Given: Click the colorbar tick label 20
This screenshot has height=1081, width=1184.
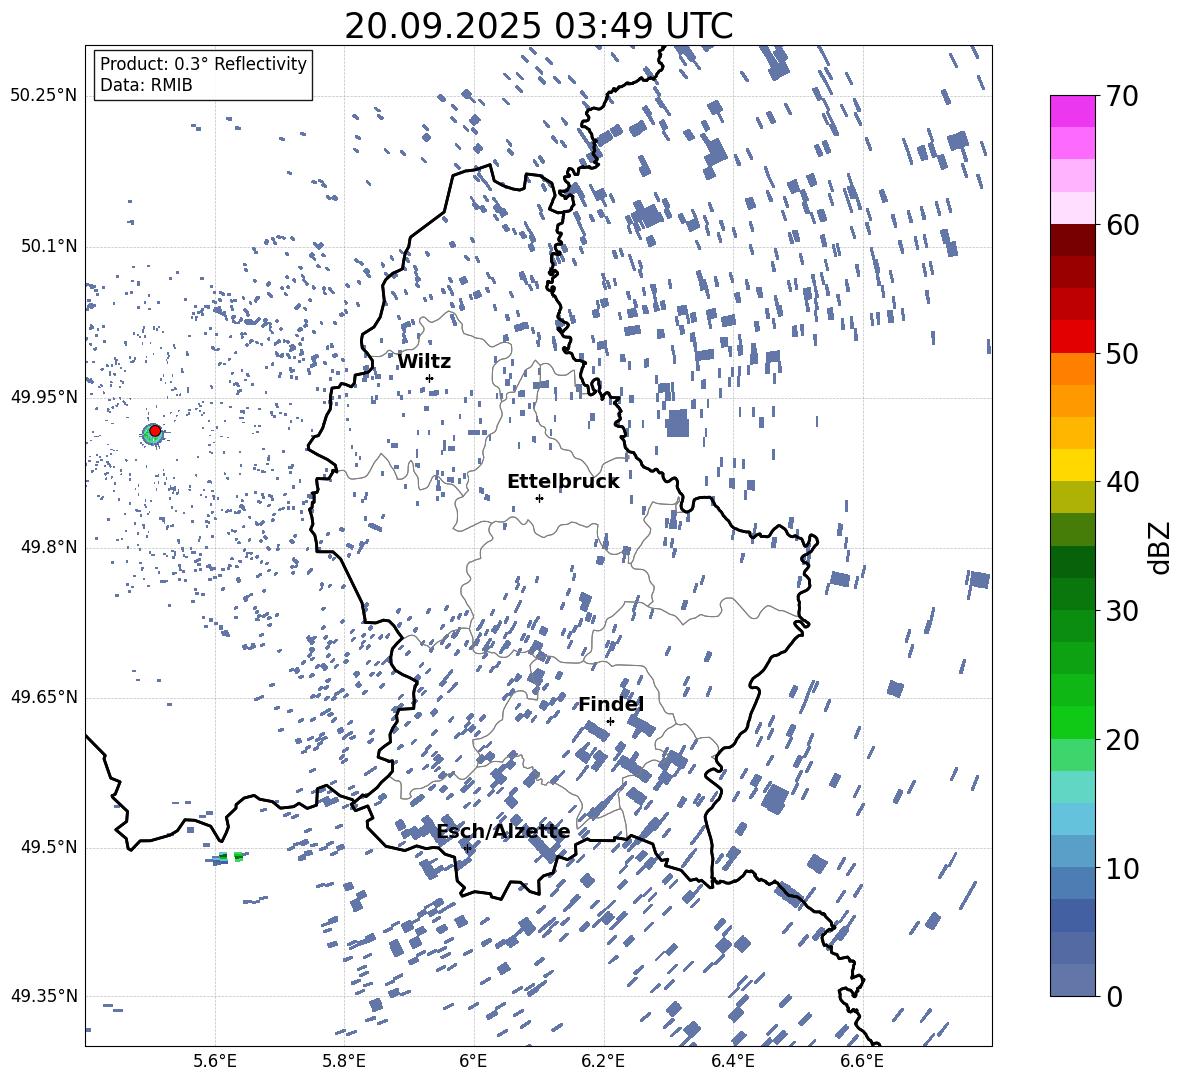Looking at the screenshot, I should (1122, 739).
